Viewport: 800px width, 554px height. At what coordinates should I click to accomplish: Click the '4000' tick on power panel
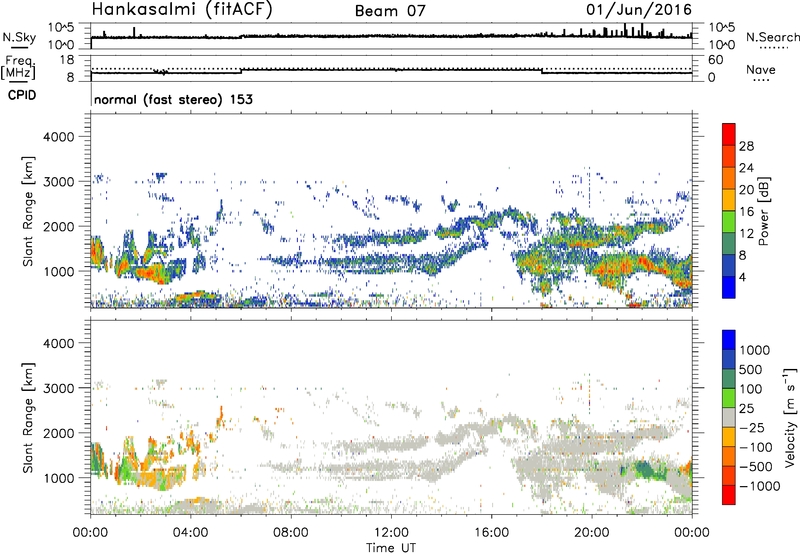58,137
